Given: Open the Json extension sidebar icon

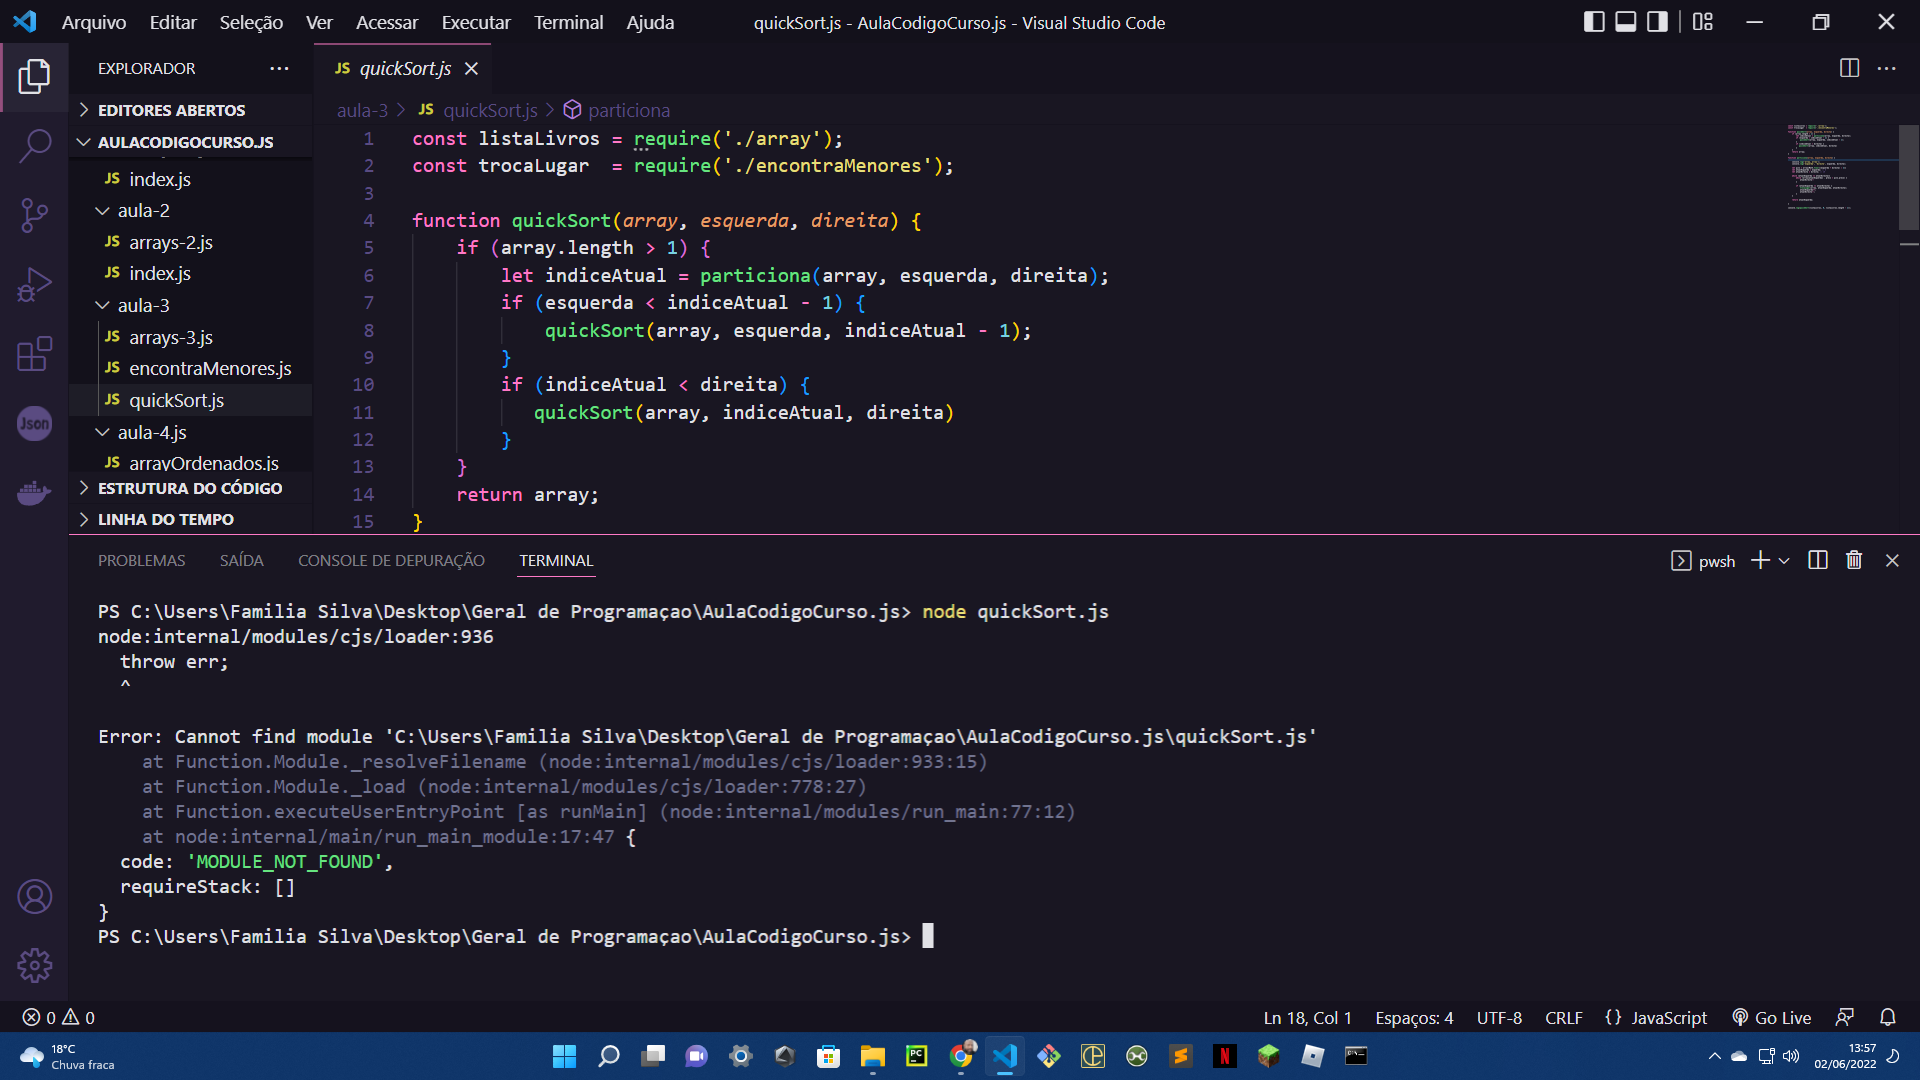Looking at the screenshot, I should (x=34, y=424).
